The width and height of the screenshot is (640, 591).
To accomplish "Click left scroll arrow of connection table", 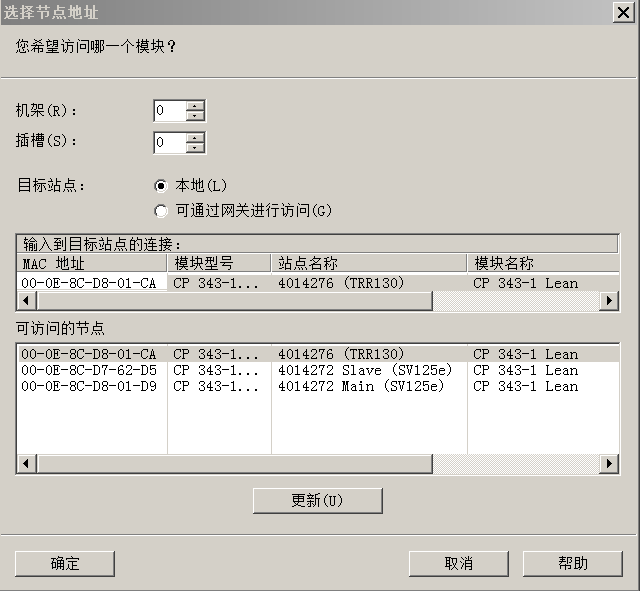I will [x=27, y=301].
